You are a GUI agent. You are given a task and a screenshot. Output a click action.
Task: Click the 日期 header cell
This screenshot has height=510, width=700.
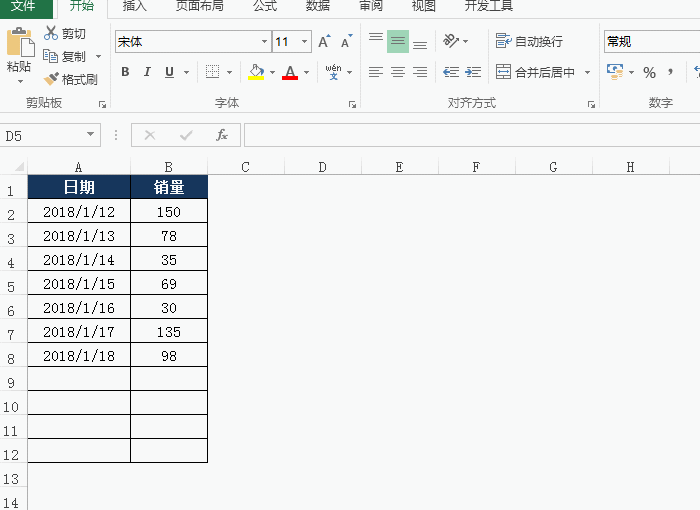[79, 187]
